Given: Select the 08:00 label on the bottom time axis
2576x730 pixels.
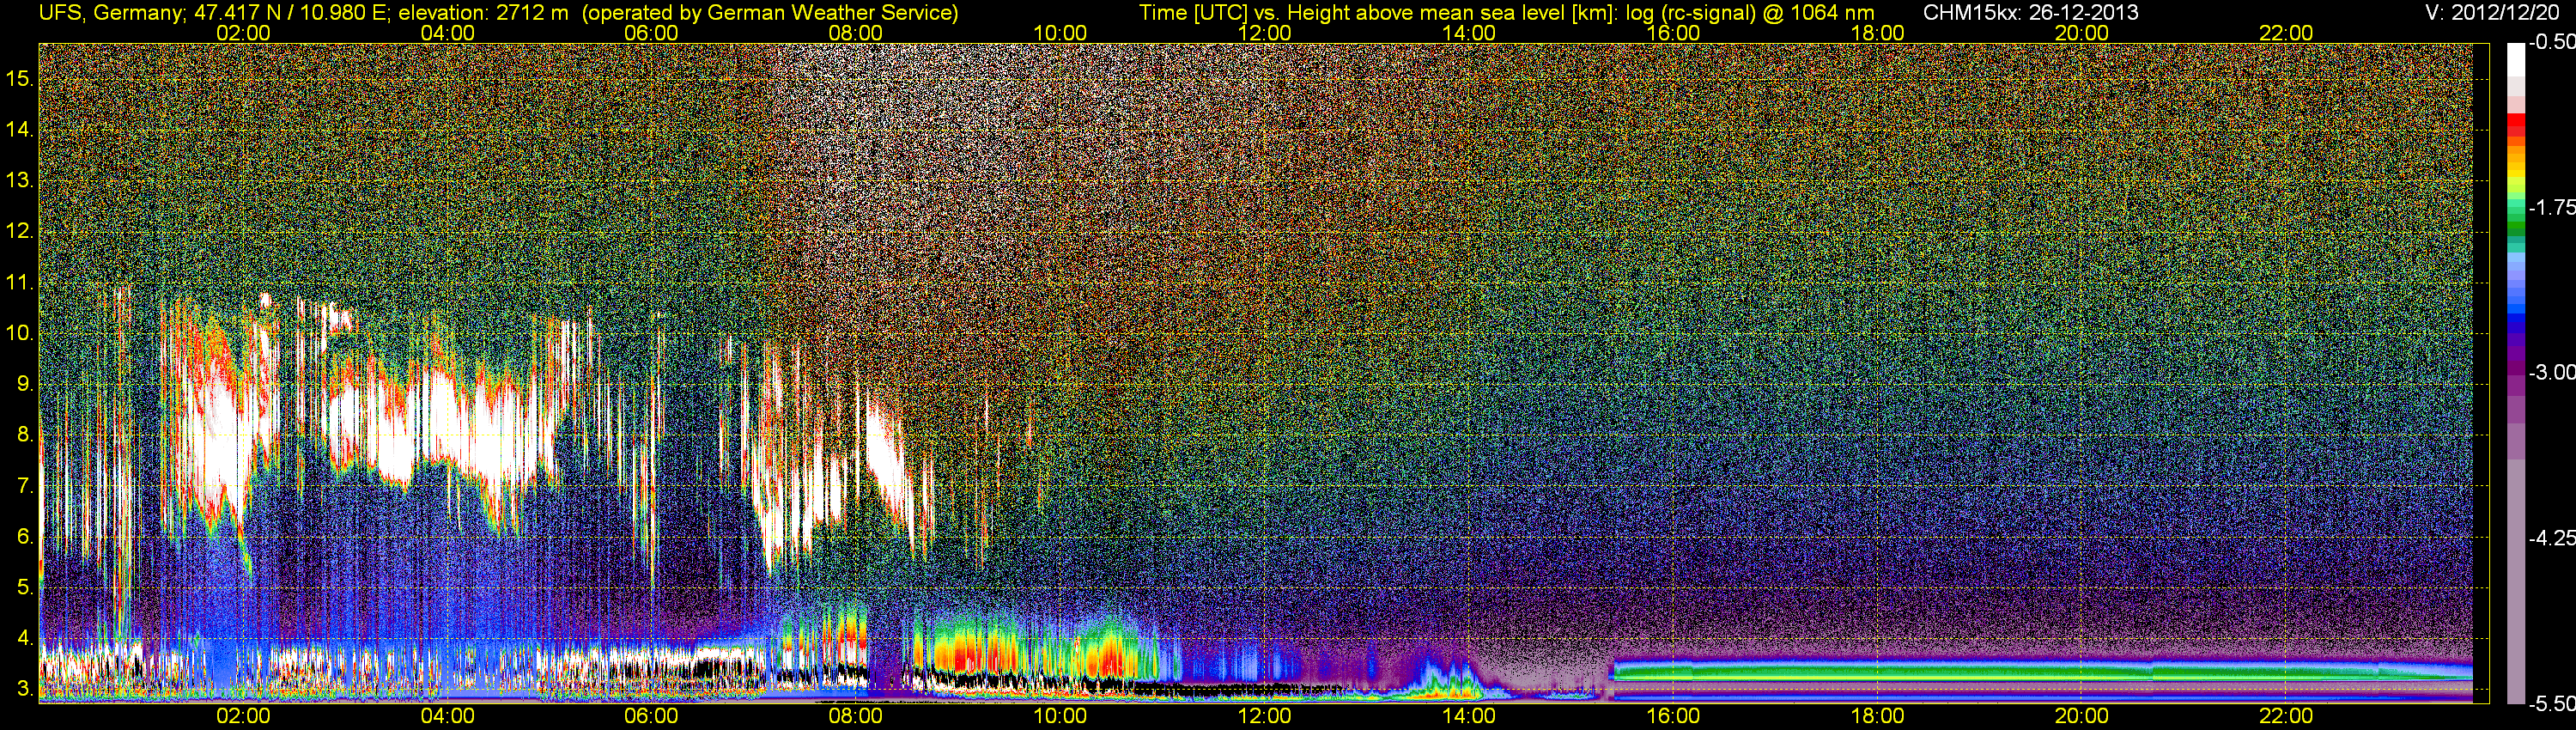Looking at the screenshot, I should (856, 716).
